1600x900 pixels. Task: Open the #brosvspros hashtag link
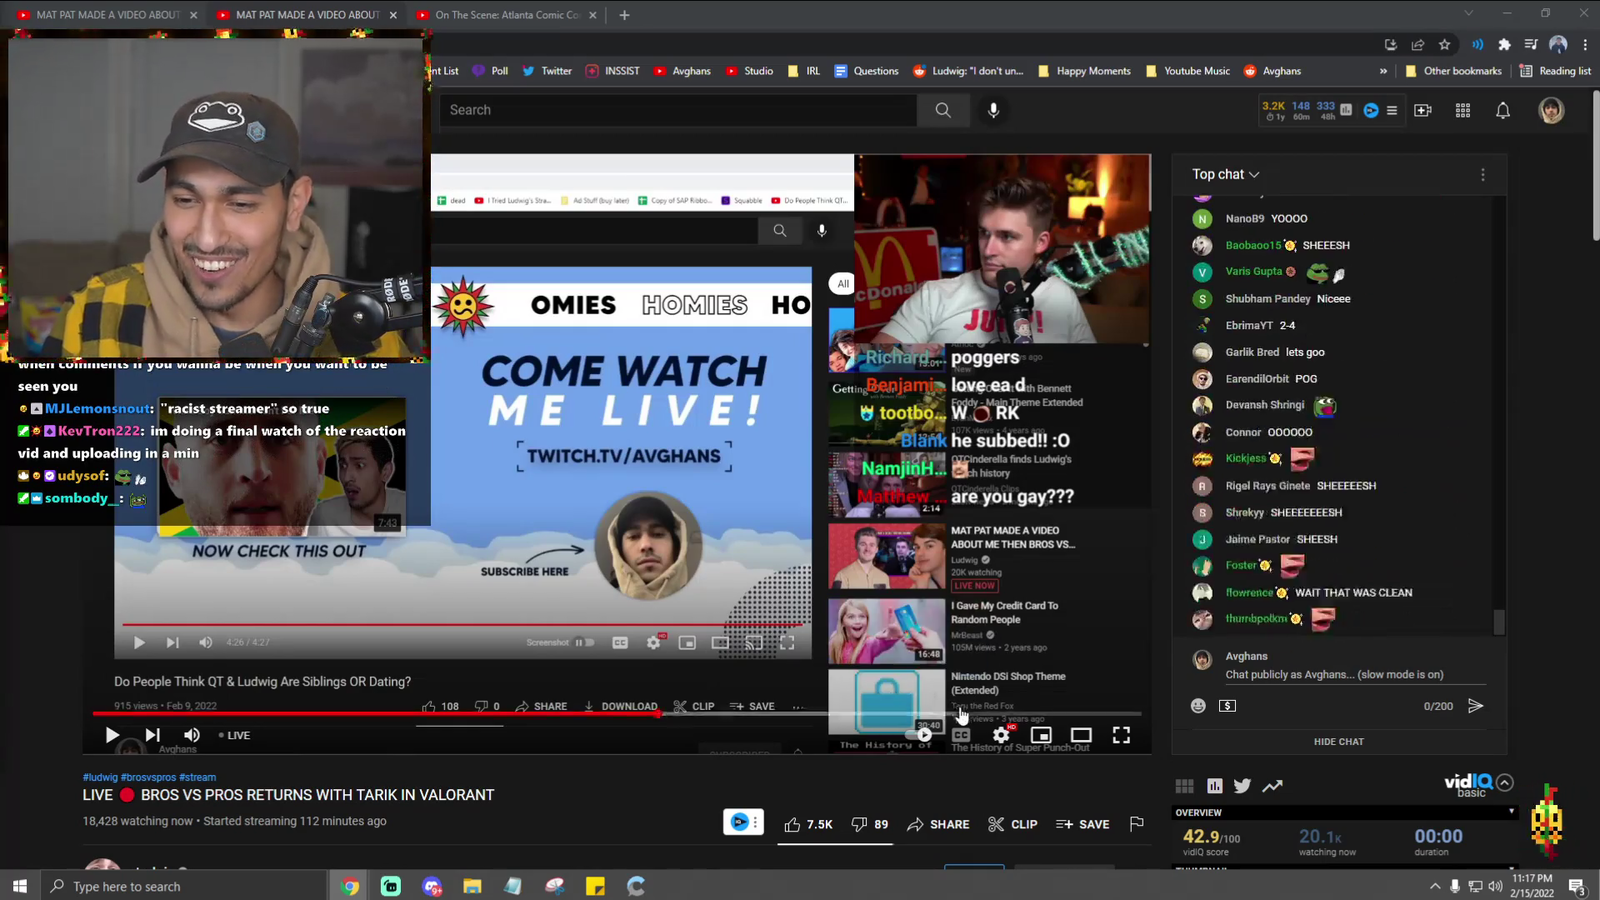[148, 777]
